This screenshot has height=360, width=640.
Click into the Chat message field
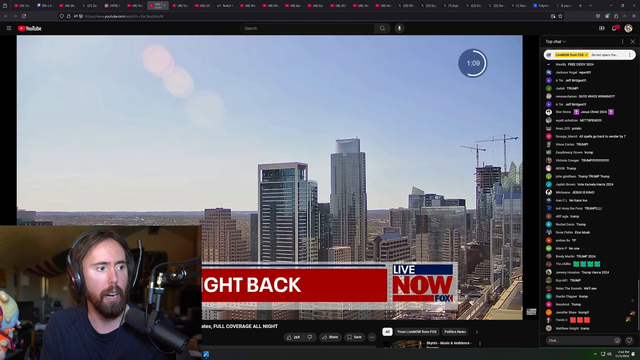579,340
